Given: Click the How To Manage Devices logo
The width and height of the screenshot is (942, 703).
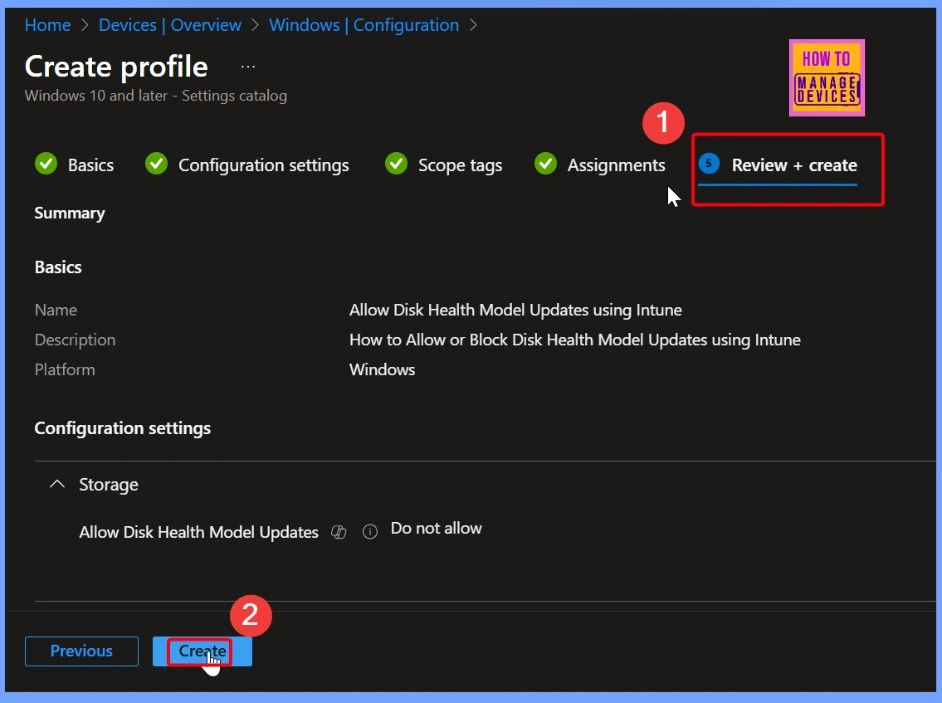Looking at the screenshot, I should [x=827, y=78].
